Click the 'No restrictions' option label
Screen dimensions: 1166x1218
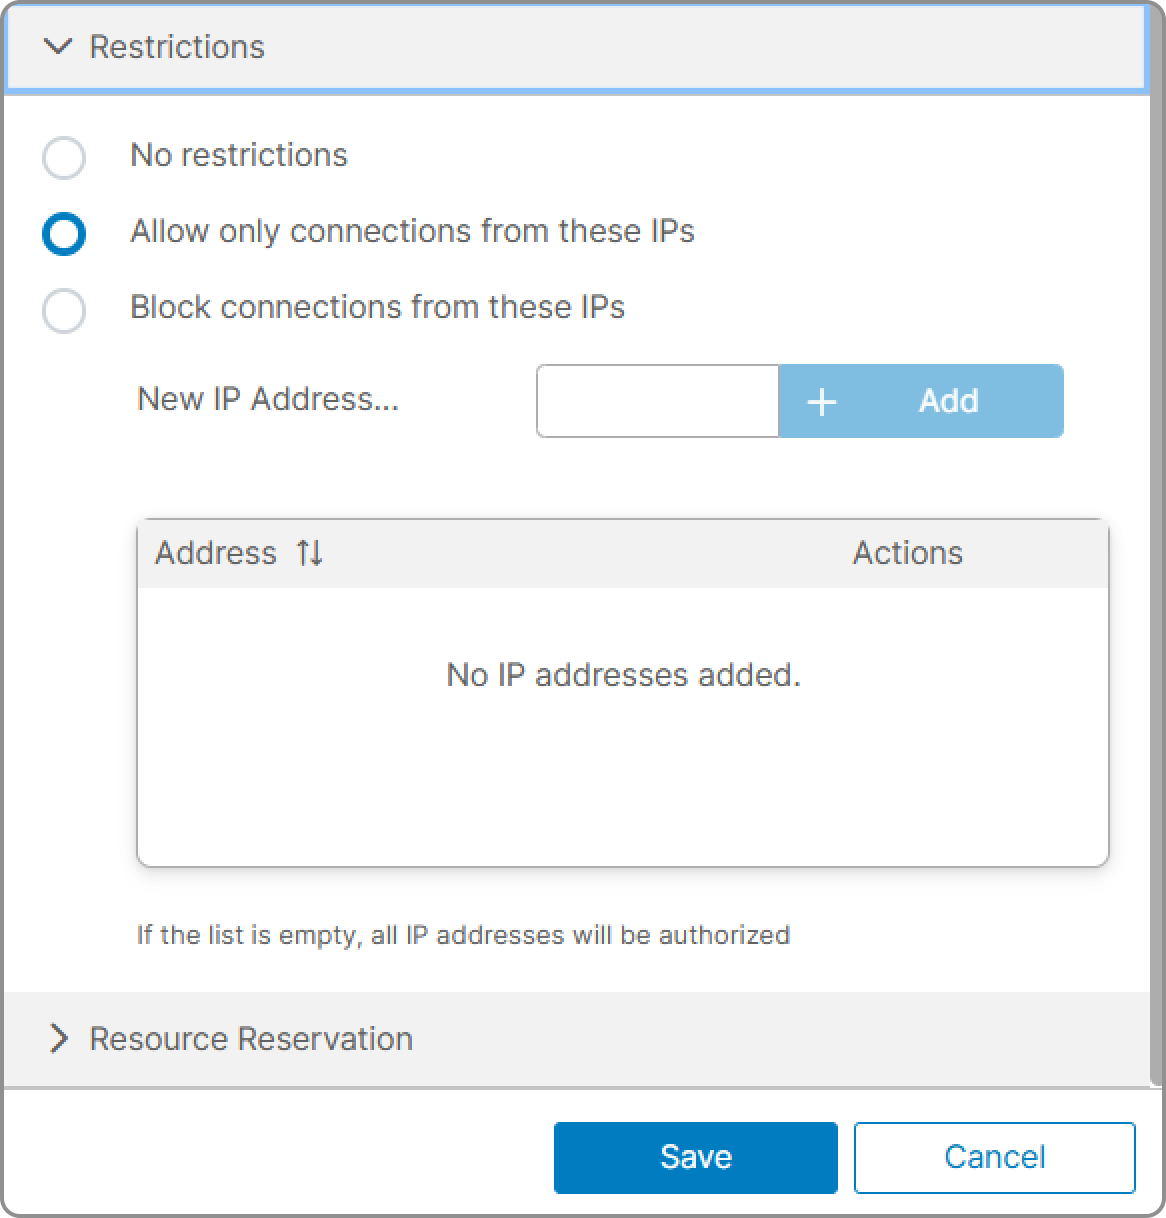click(239, 155)
